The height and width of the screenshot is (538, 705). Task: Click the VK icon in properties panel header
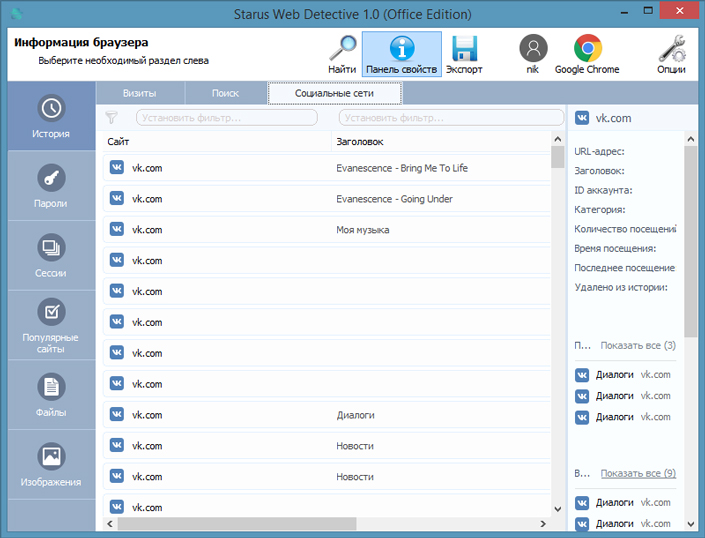coord(582,118)
